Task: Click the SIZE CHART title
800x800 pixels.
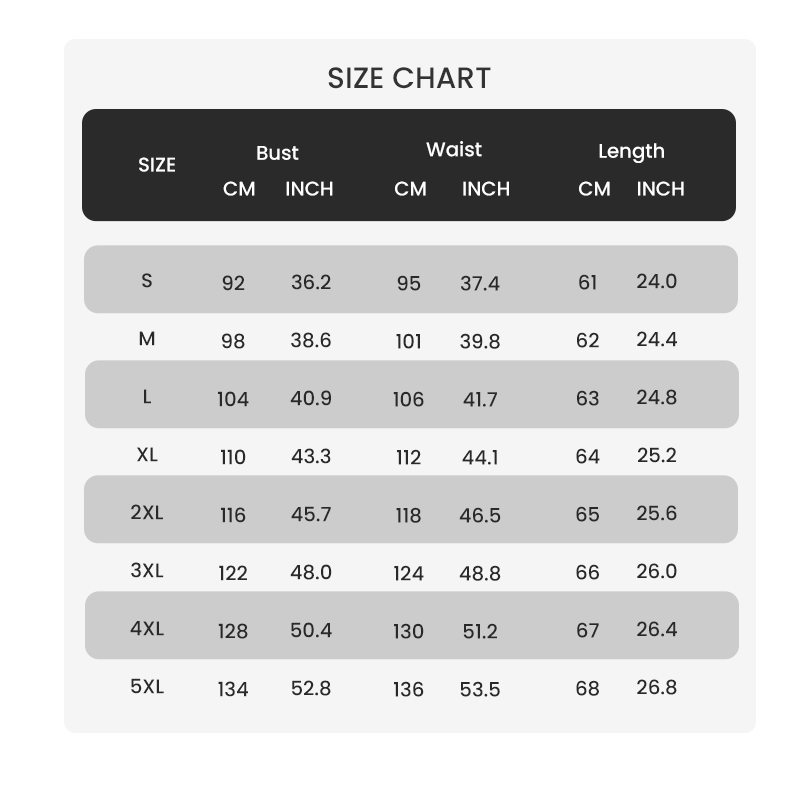Action: [x=409, y=78]
